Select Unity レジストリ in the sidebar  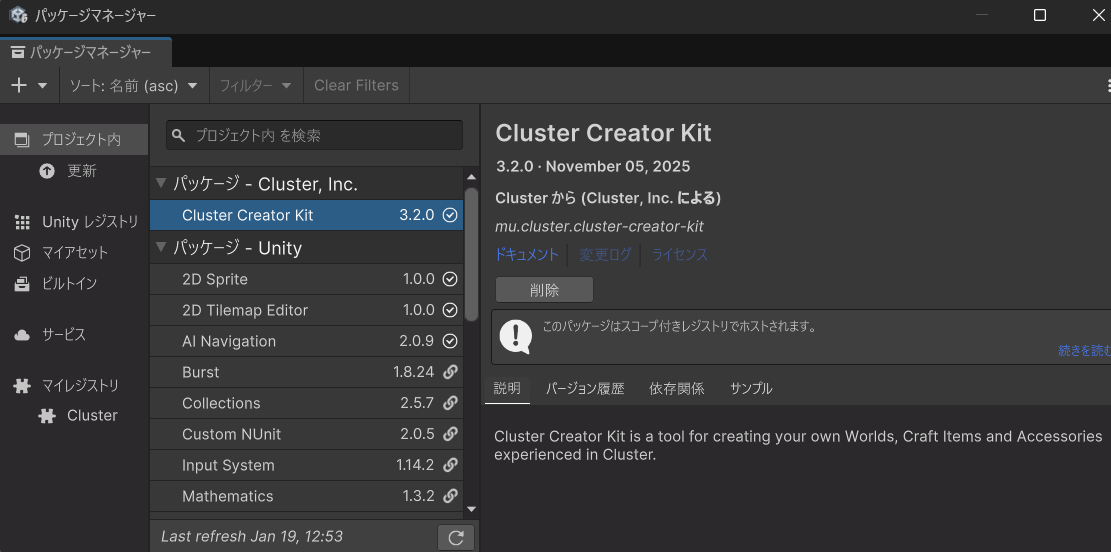[77, 222]
